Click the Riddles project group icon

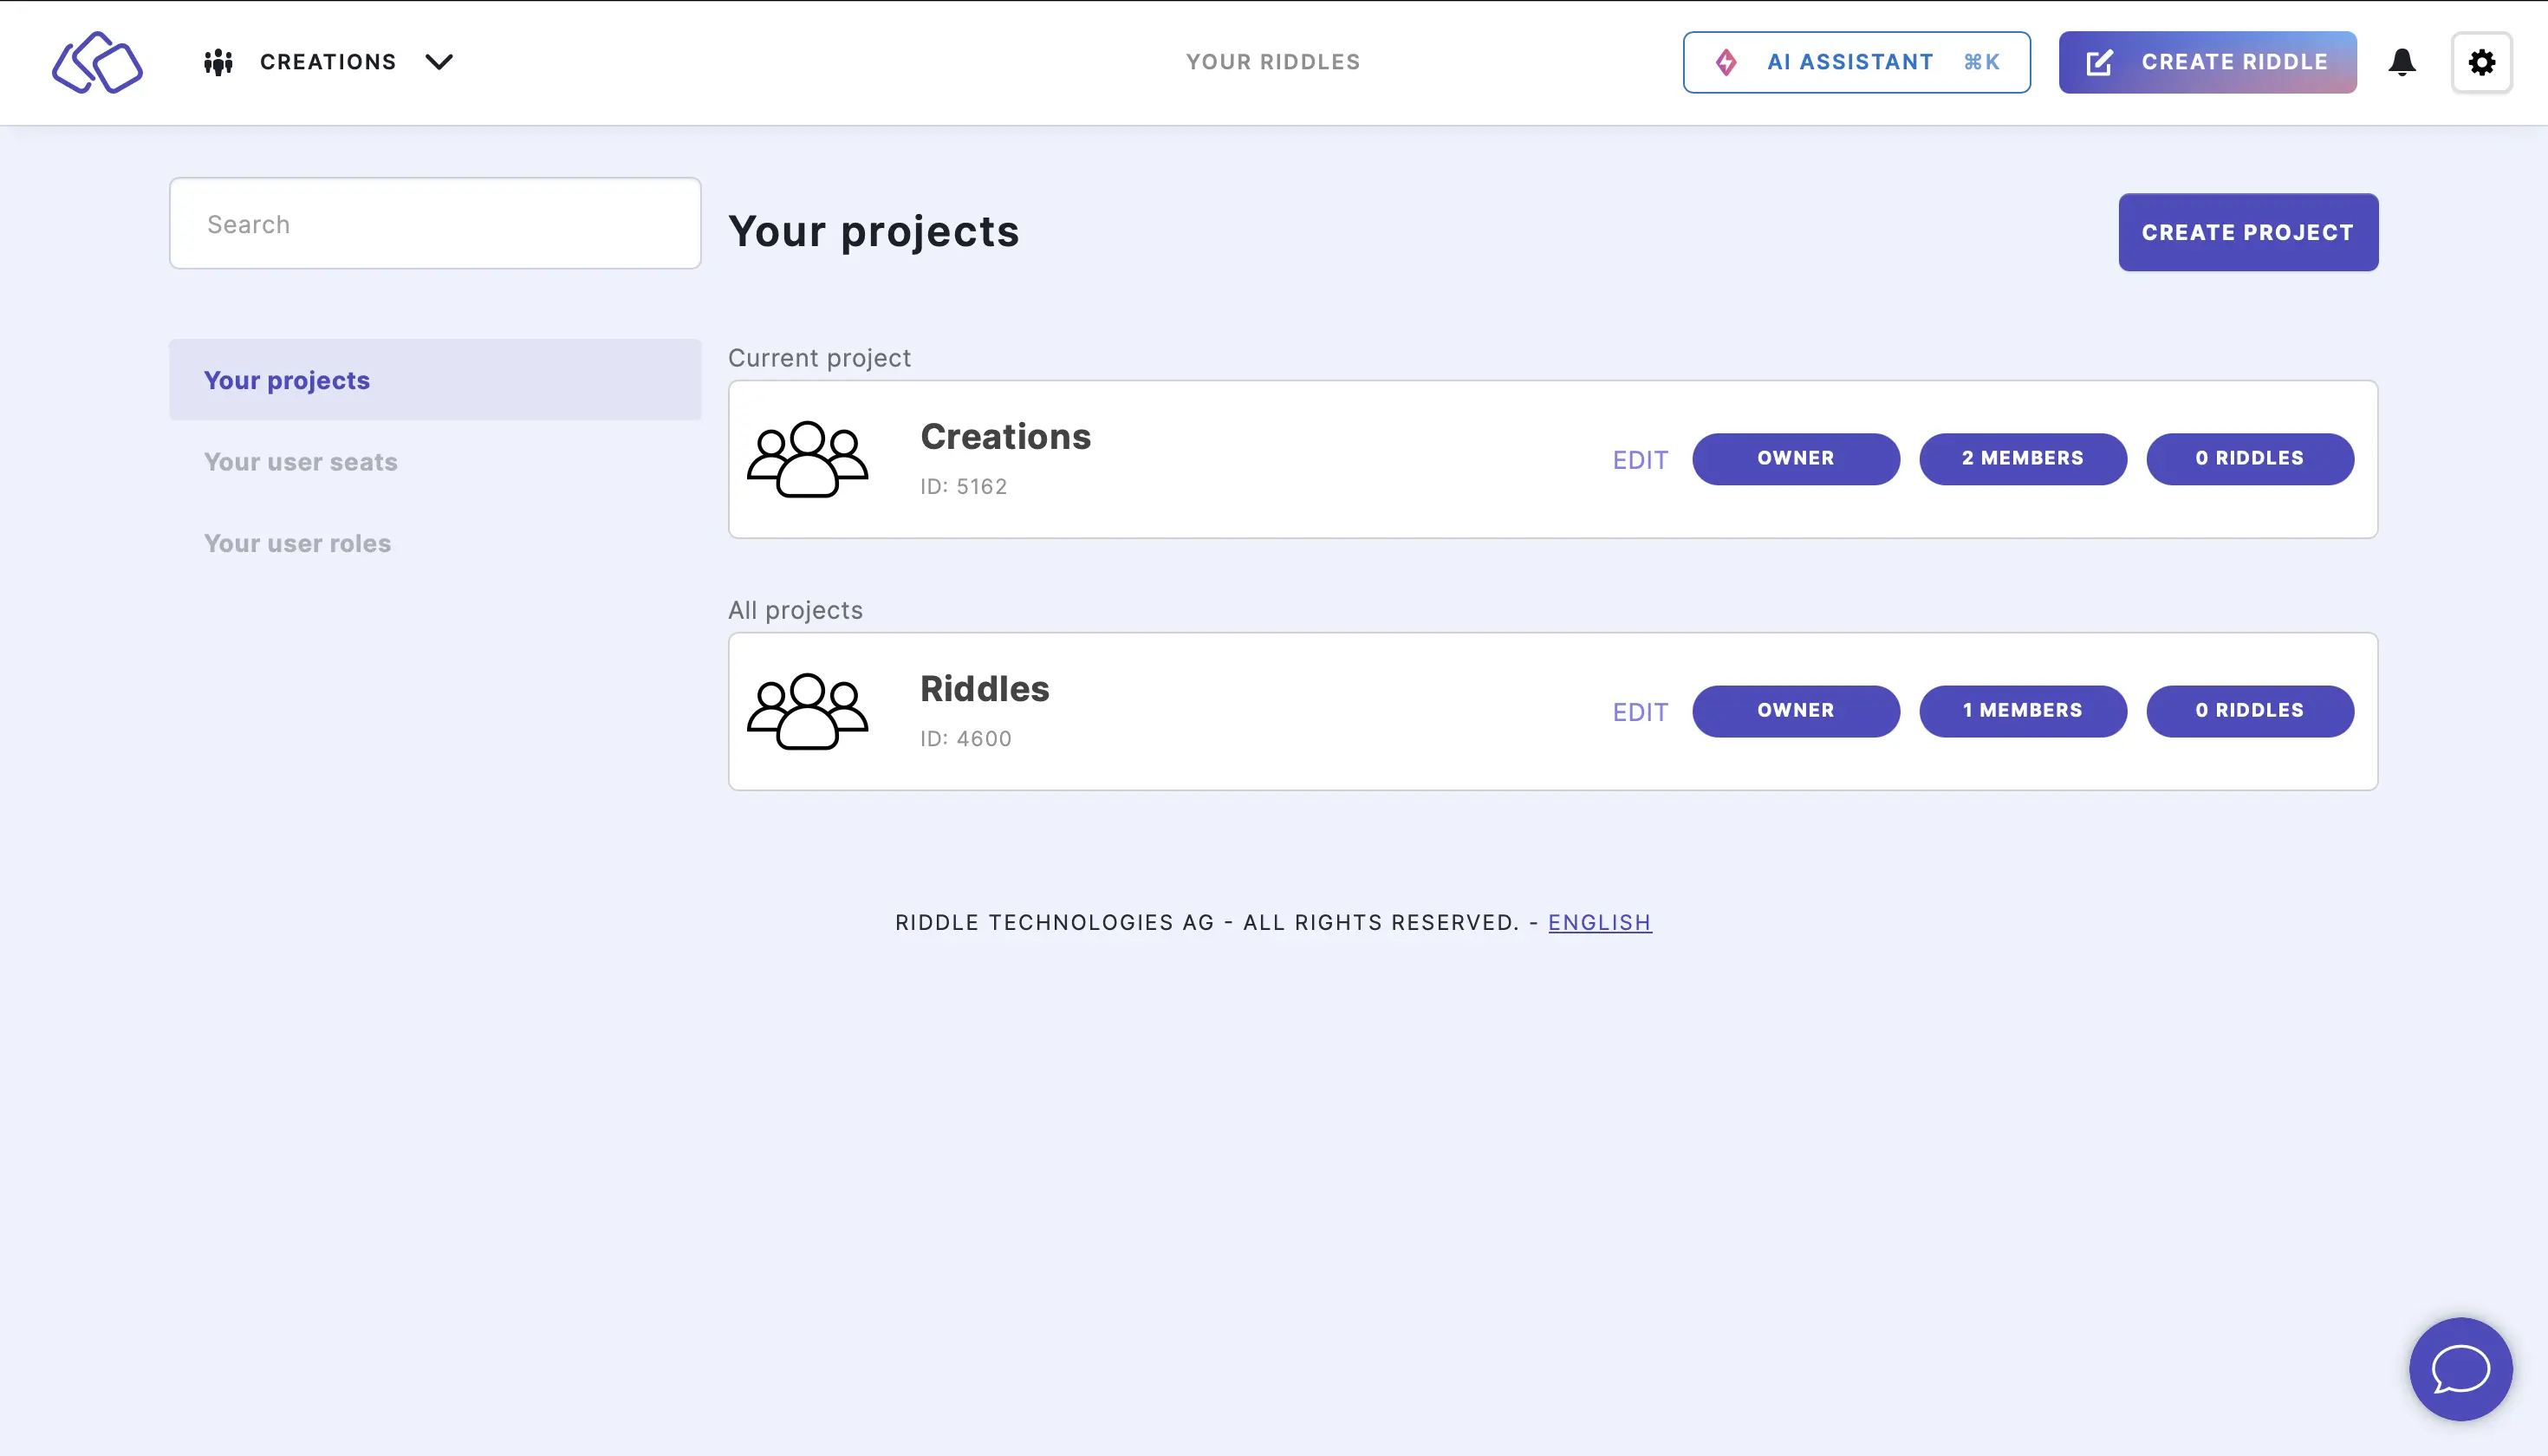809,711
